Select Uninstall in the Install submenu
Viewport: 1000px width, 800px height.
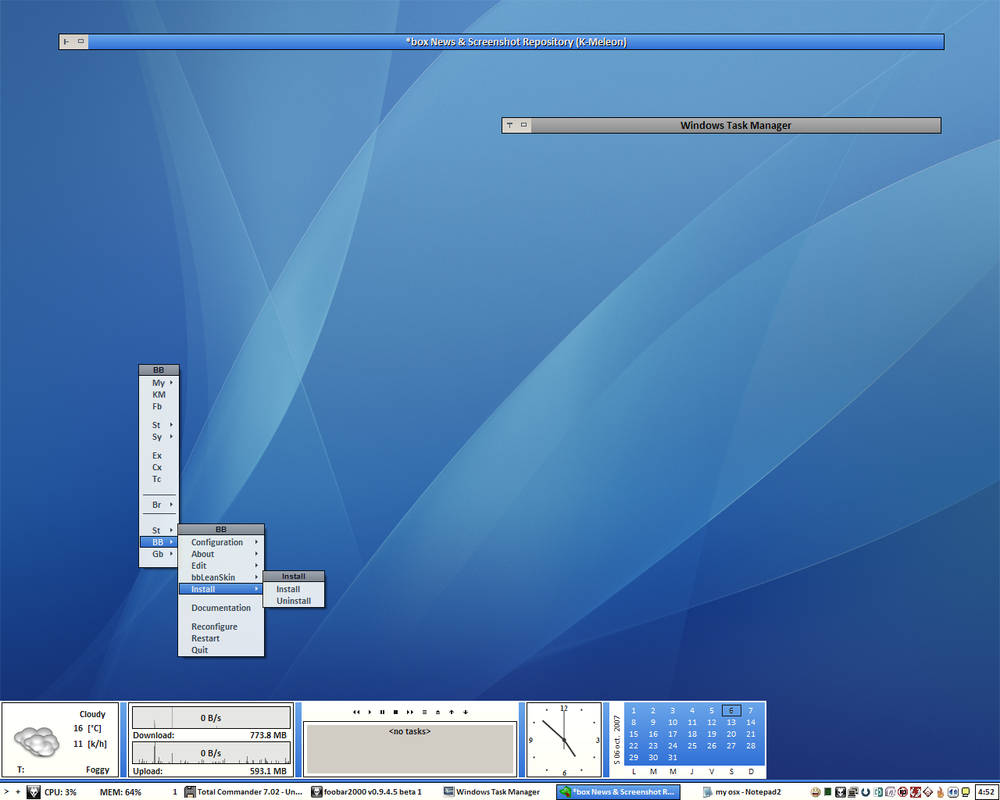point(294,601)
